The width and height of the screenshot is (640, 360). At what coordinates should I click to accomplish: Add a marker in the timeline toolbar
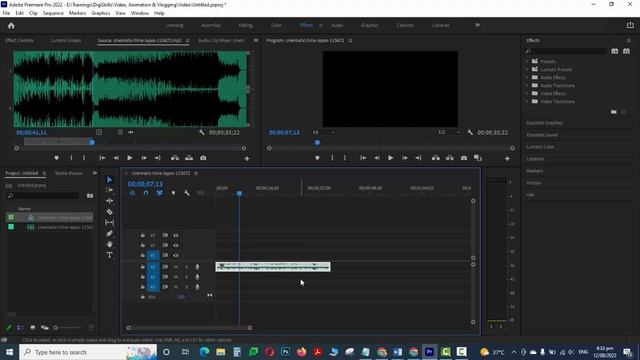click(x=173, y=193)
